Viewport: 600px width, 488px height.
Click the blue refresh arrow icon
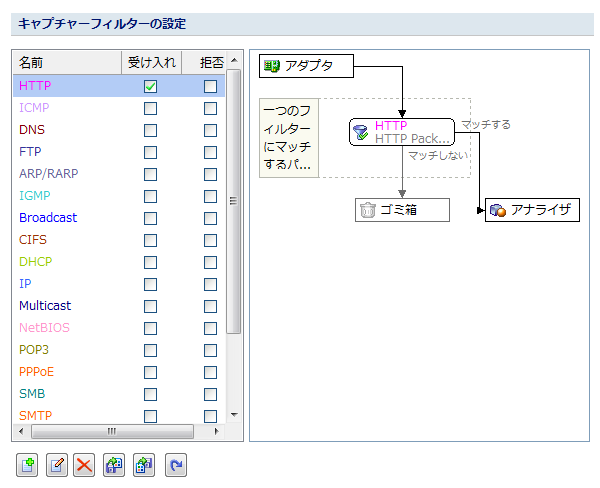(176, 465)
